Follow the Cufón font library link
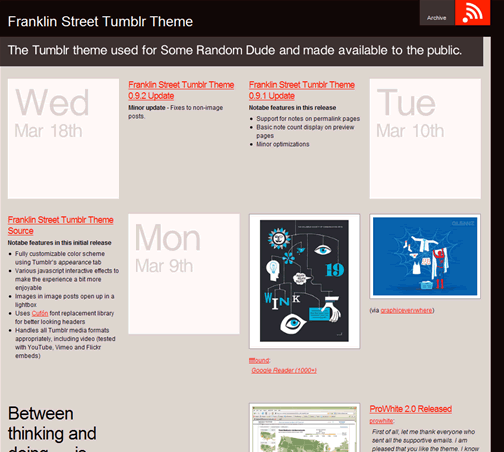This screenshot has height=452, width=504. pyautogui.click(x=40, y=313)
